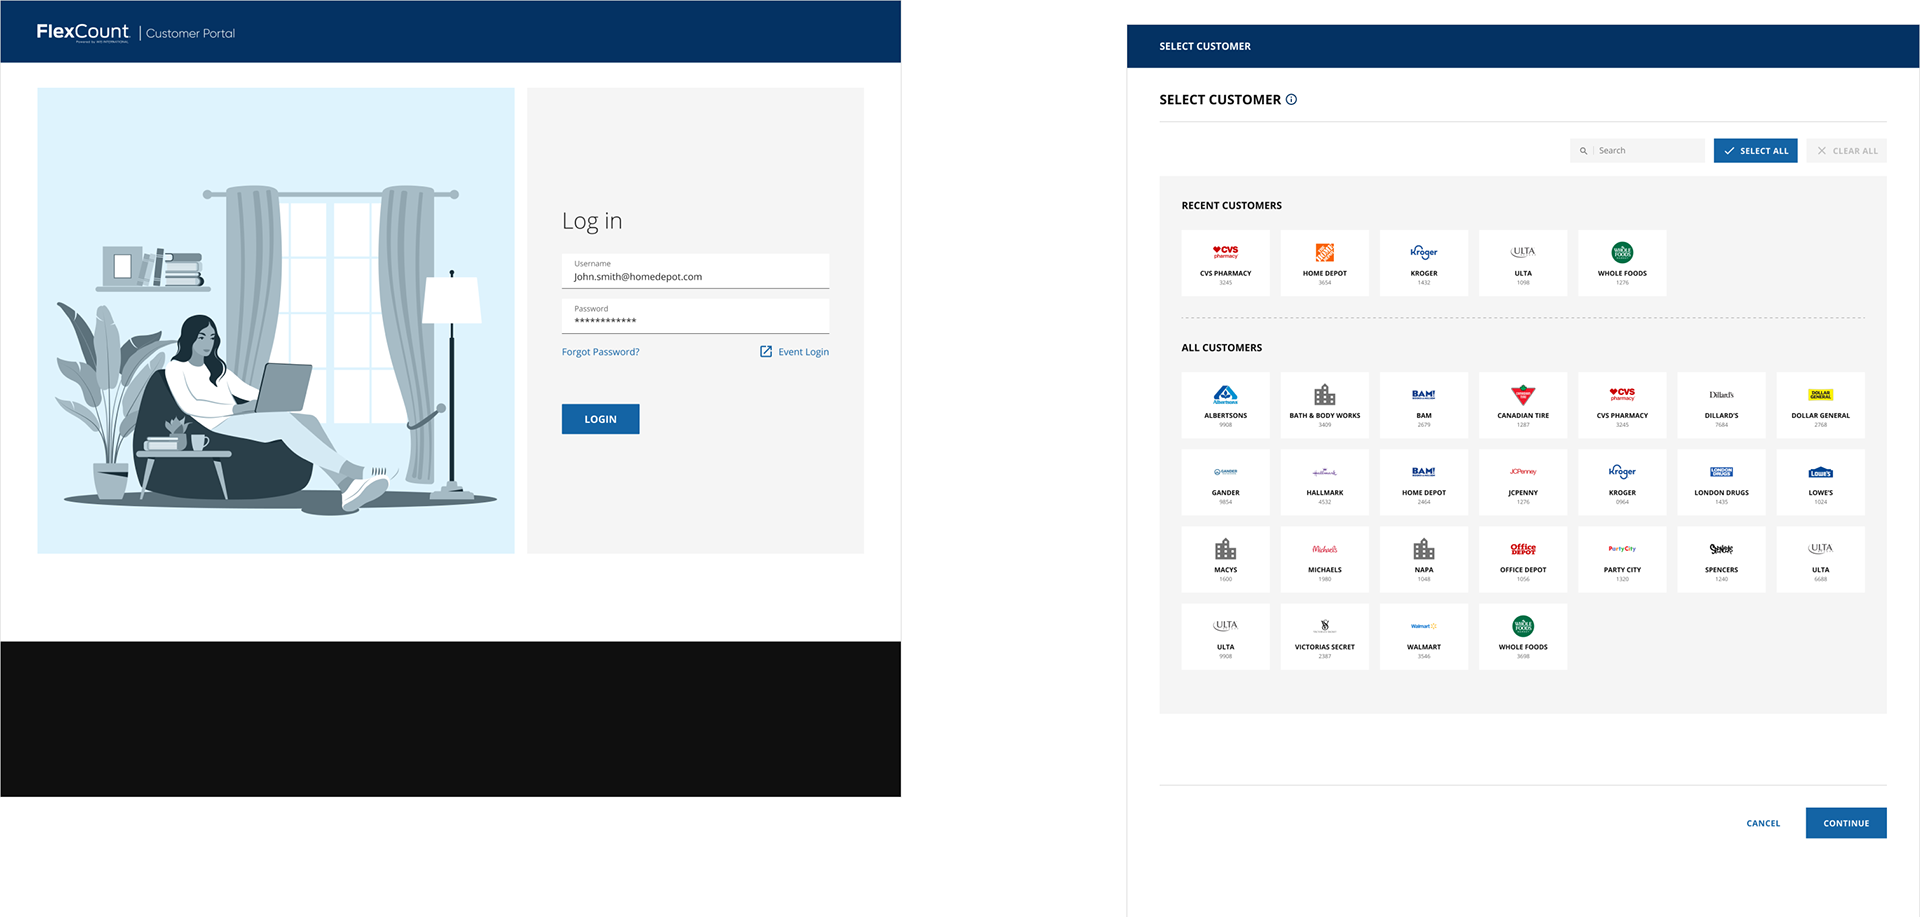This screenshot has width=1920, height=917.
Task: Open the Forgot Password link
Action: 600,352
